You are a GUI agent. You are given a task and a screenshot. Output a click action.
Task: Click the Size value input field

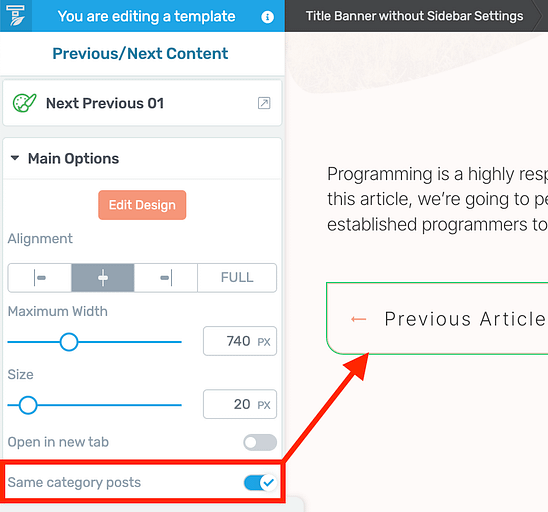[x=240, y=404]
